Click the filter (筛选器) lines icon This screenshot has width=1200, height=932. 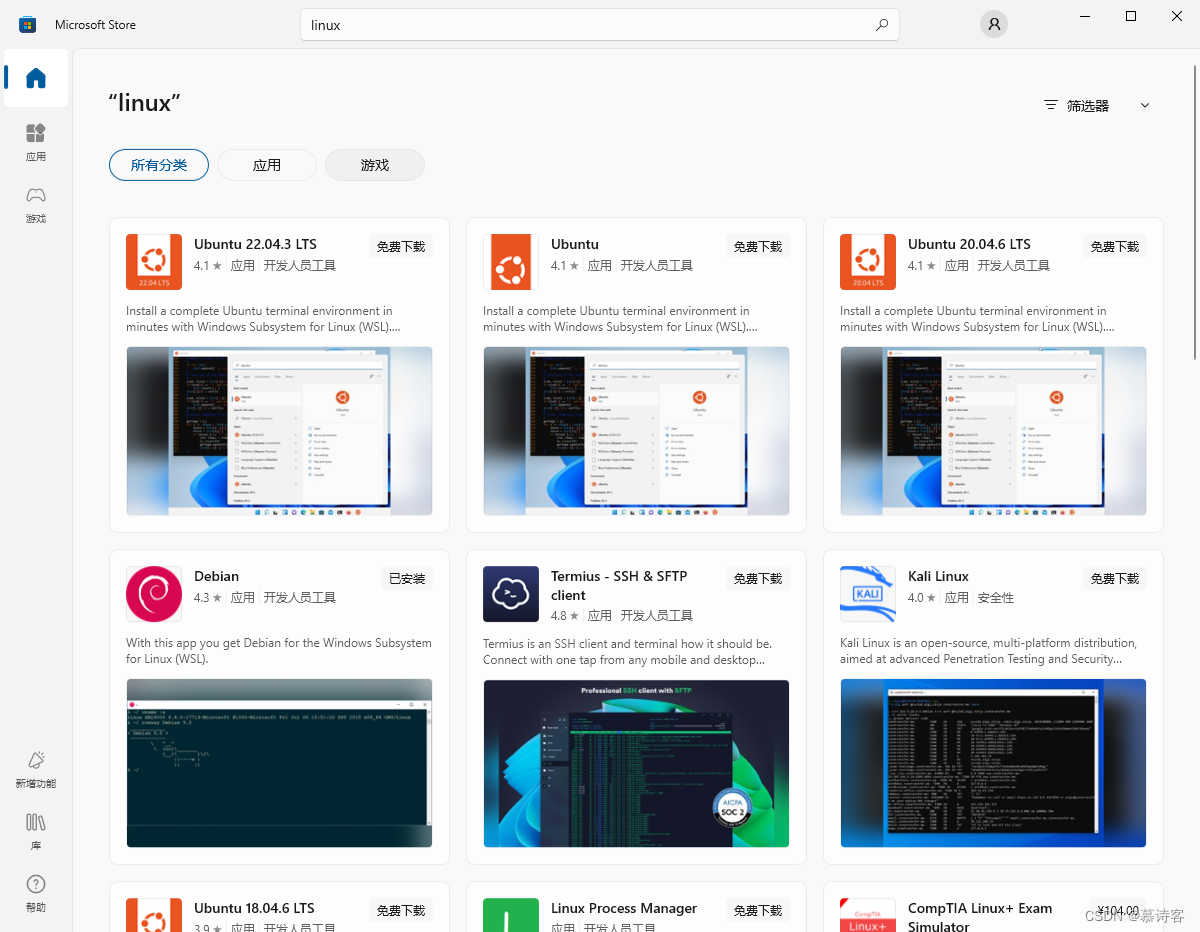1050,105
